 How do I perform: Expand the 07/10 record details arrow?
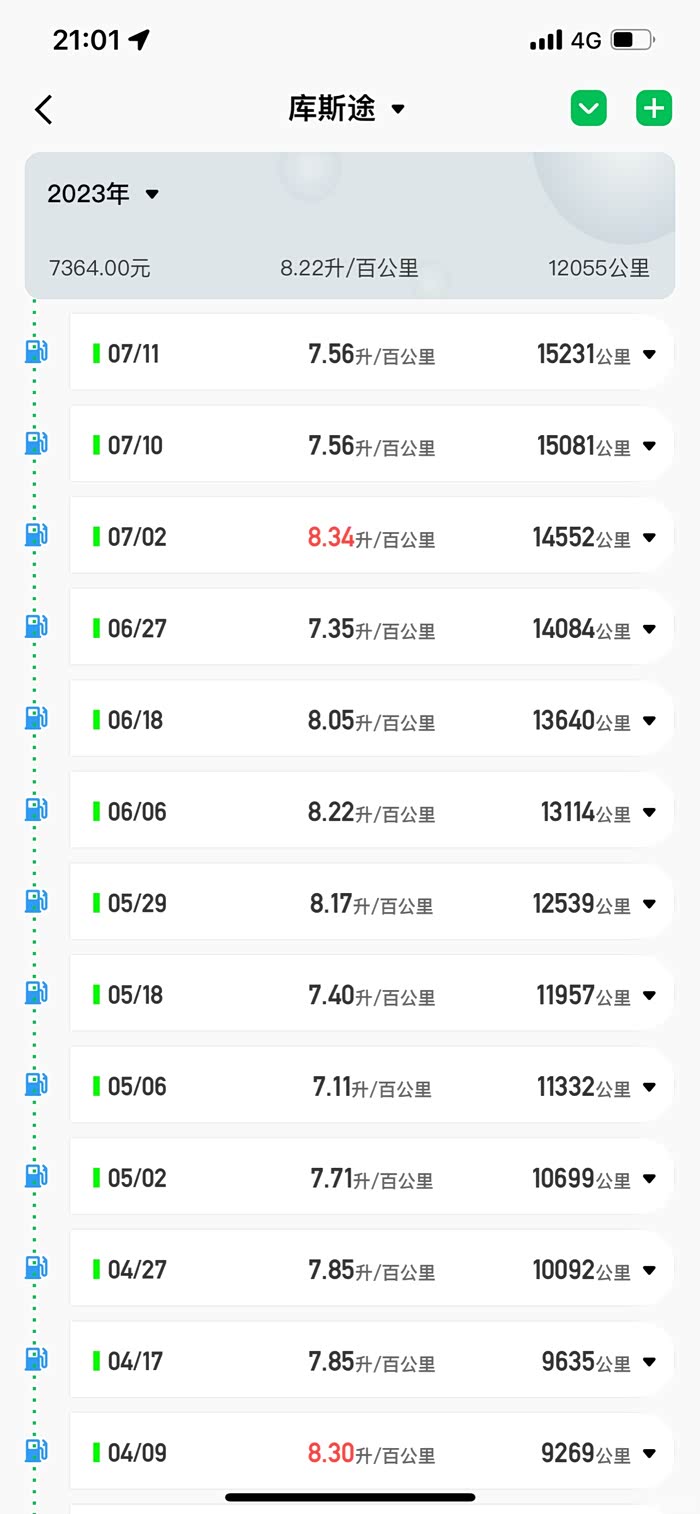[x=649, y=446]
